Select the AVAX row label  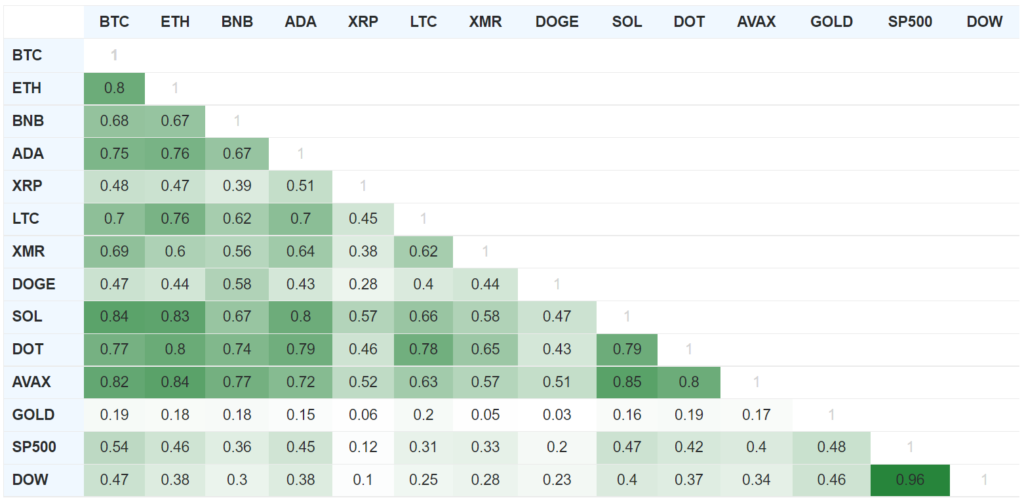pos(34,381)
